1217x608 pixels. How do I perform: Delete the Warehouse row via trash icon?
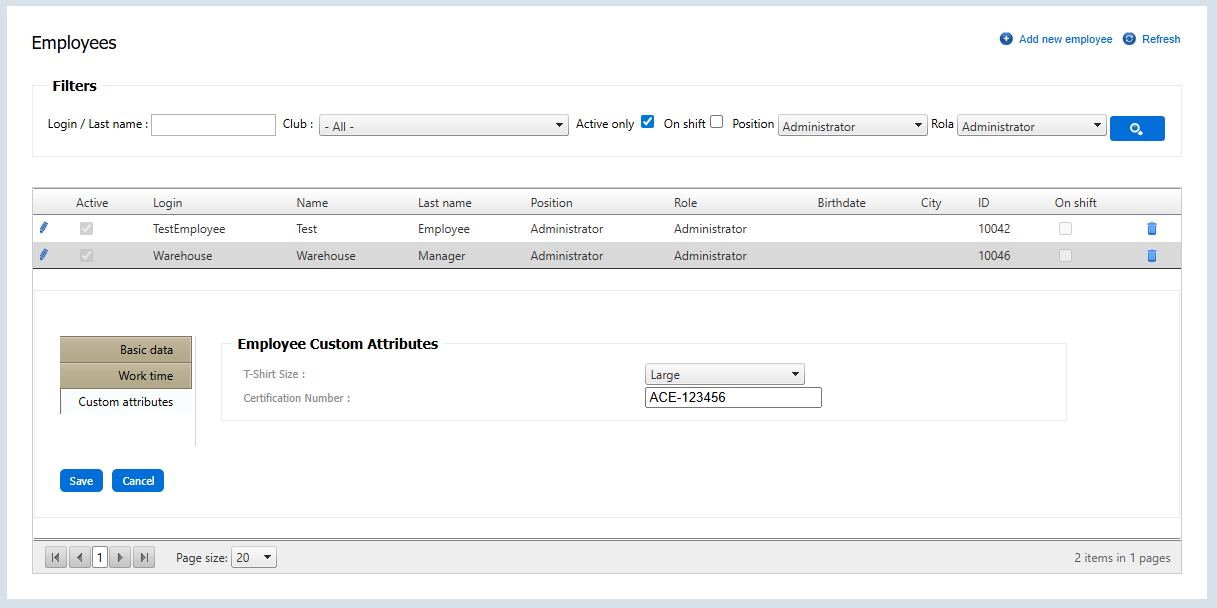coord(1151,255)
